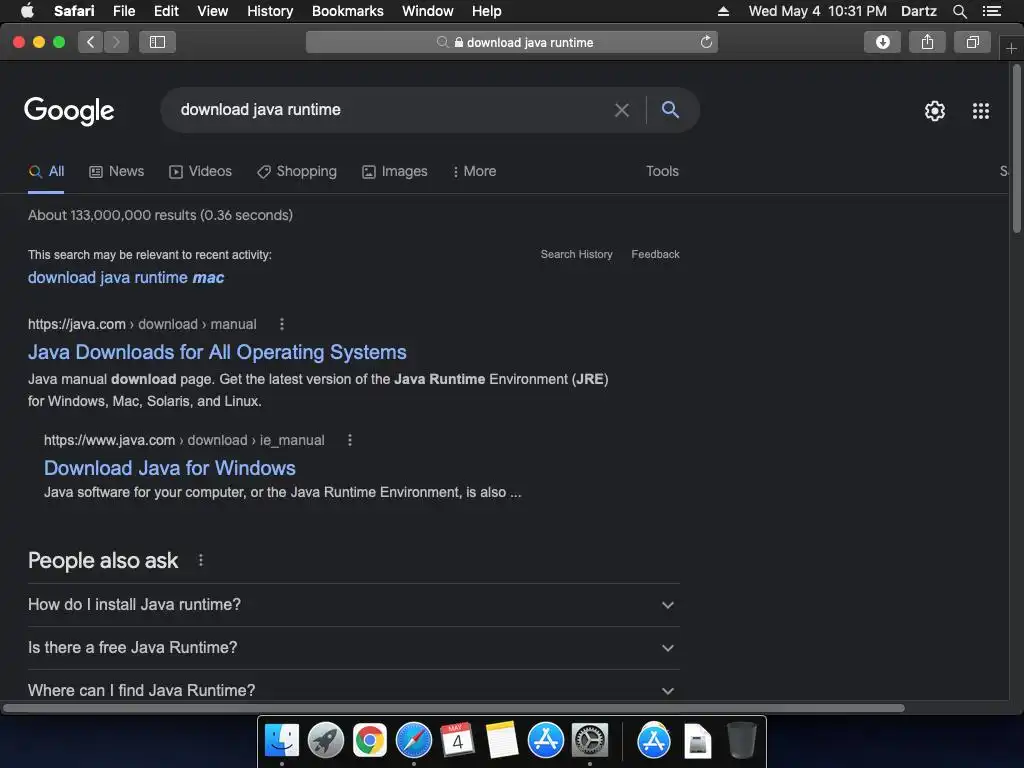
Task: Select the All results tab
Action: (x=46, y=171)
